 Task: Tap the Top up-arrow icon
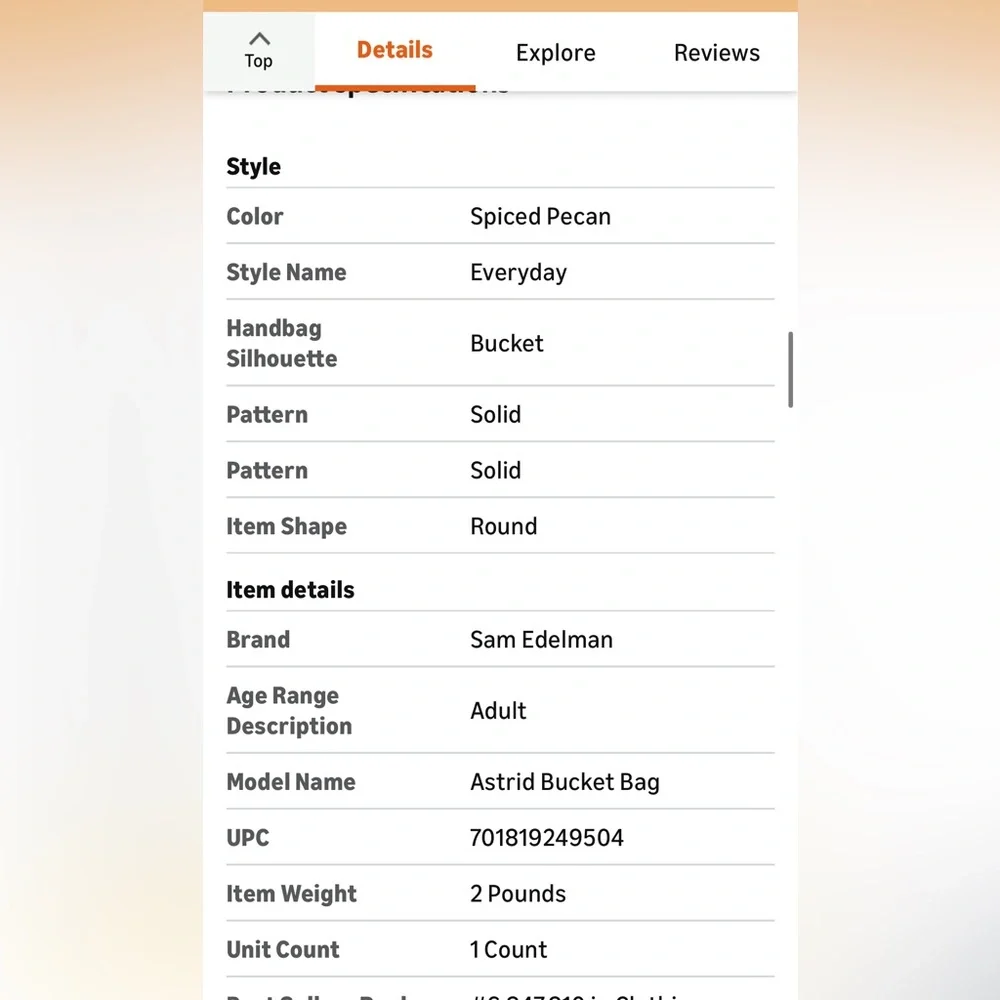click(x=259, y=39)
